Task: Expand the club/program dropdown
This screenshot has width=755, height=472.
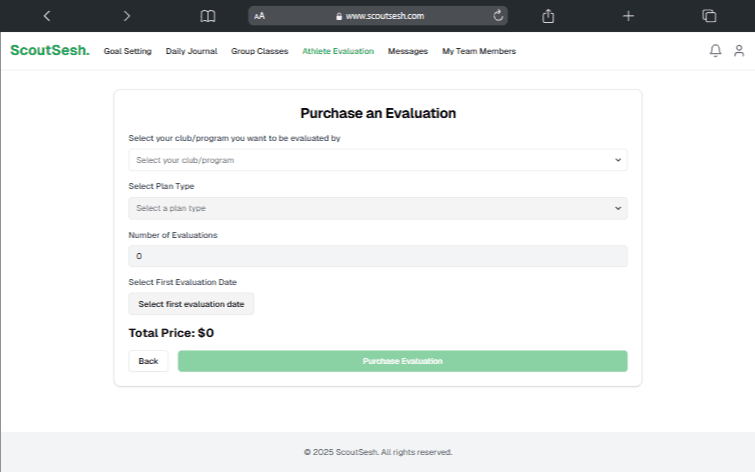Action: coord(377,160)
